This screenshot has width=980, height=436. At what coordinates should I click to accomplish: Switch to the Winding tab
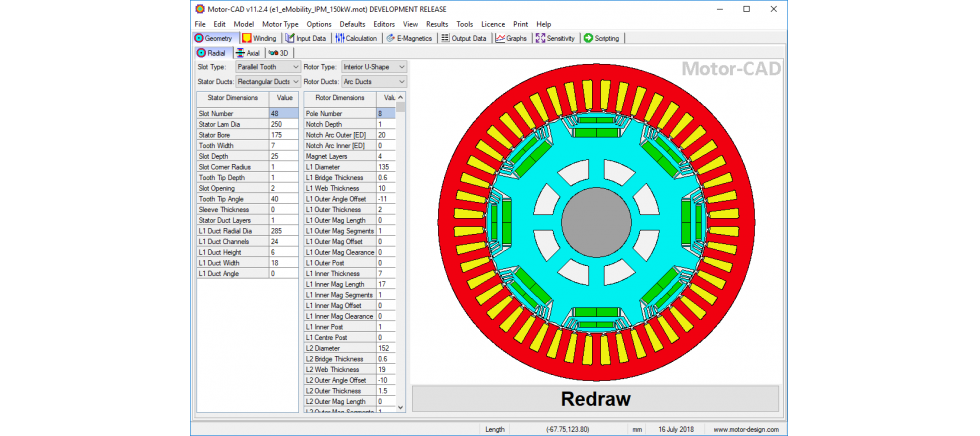coord(259,38)
